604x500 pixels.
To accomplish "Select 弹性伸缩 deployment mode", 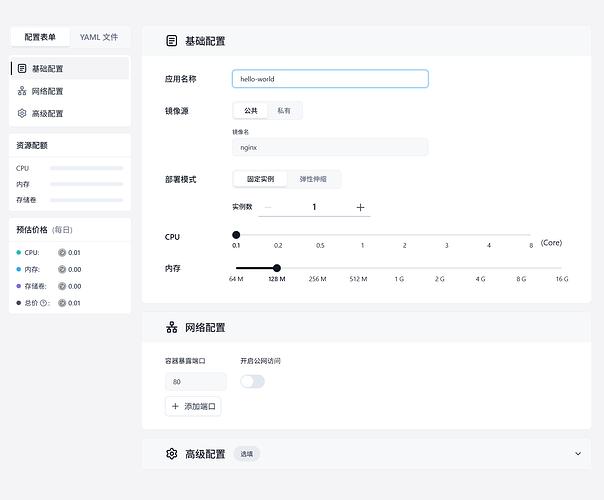I will (x=315, y=179).
